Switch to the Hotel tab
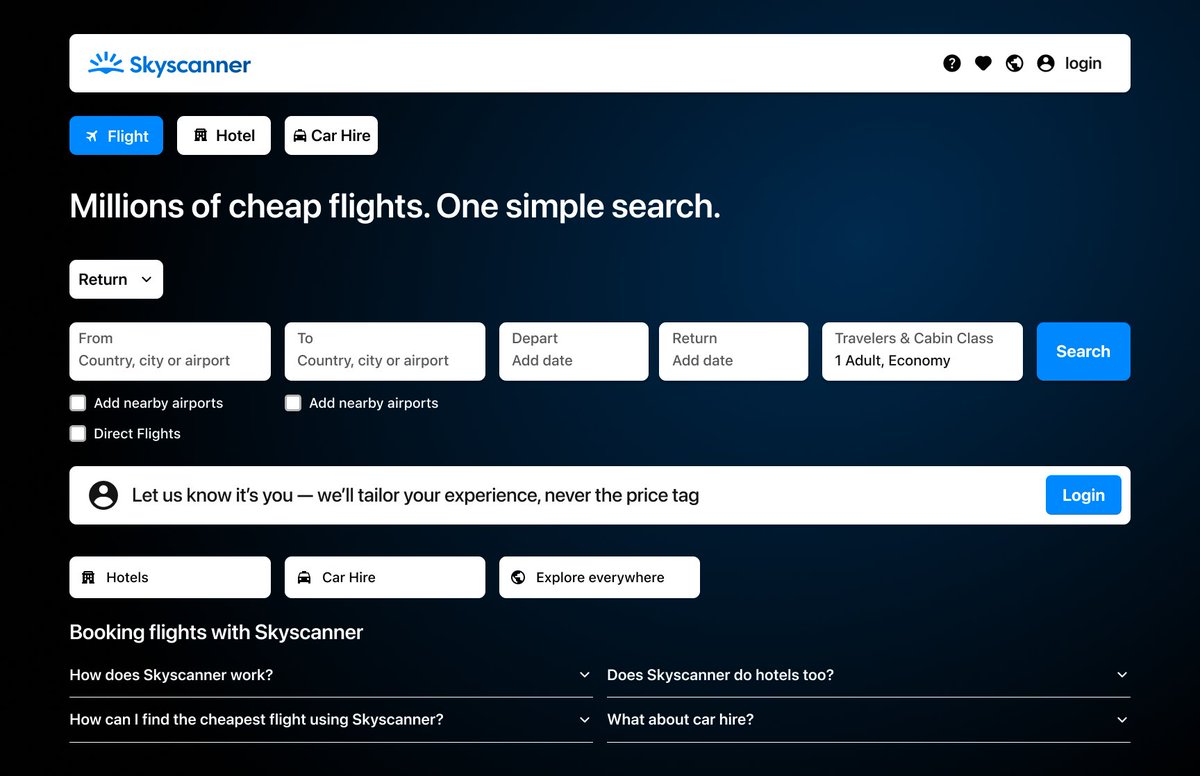The width and height of the screenshot is (1200, 776). (223, 135)
